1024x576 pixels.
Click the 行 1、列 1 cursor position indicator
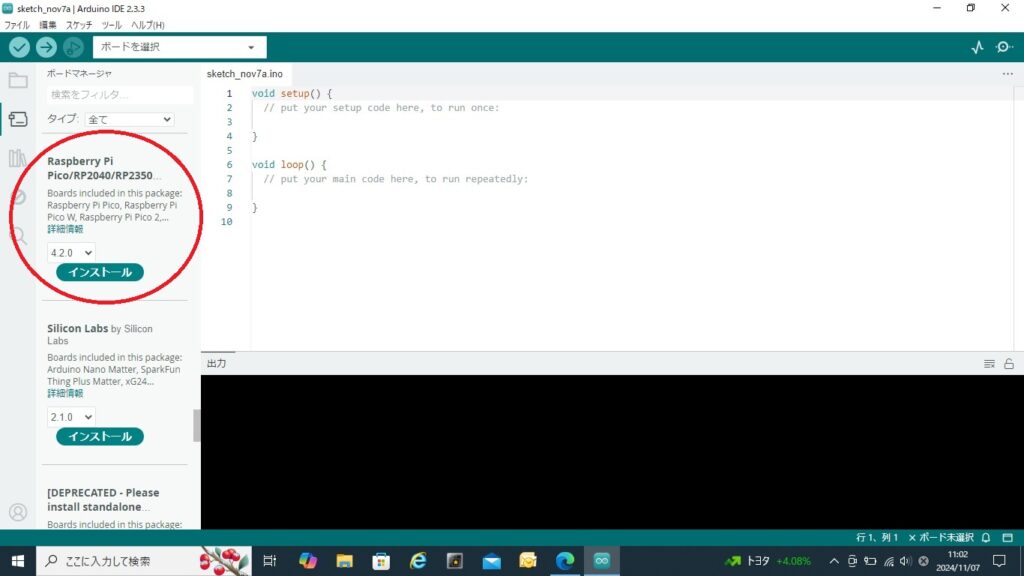[876, 537]
